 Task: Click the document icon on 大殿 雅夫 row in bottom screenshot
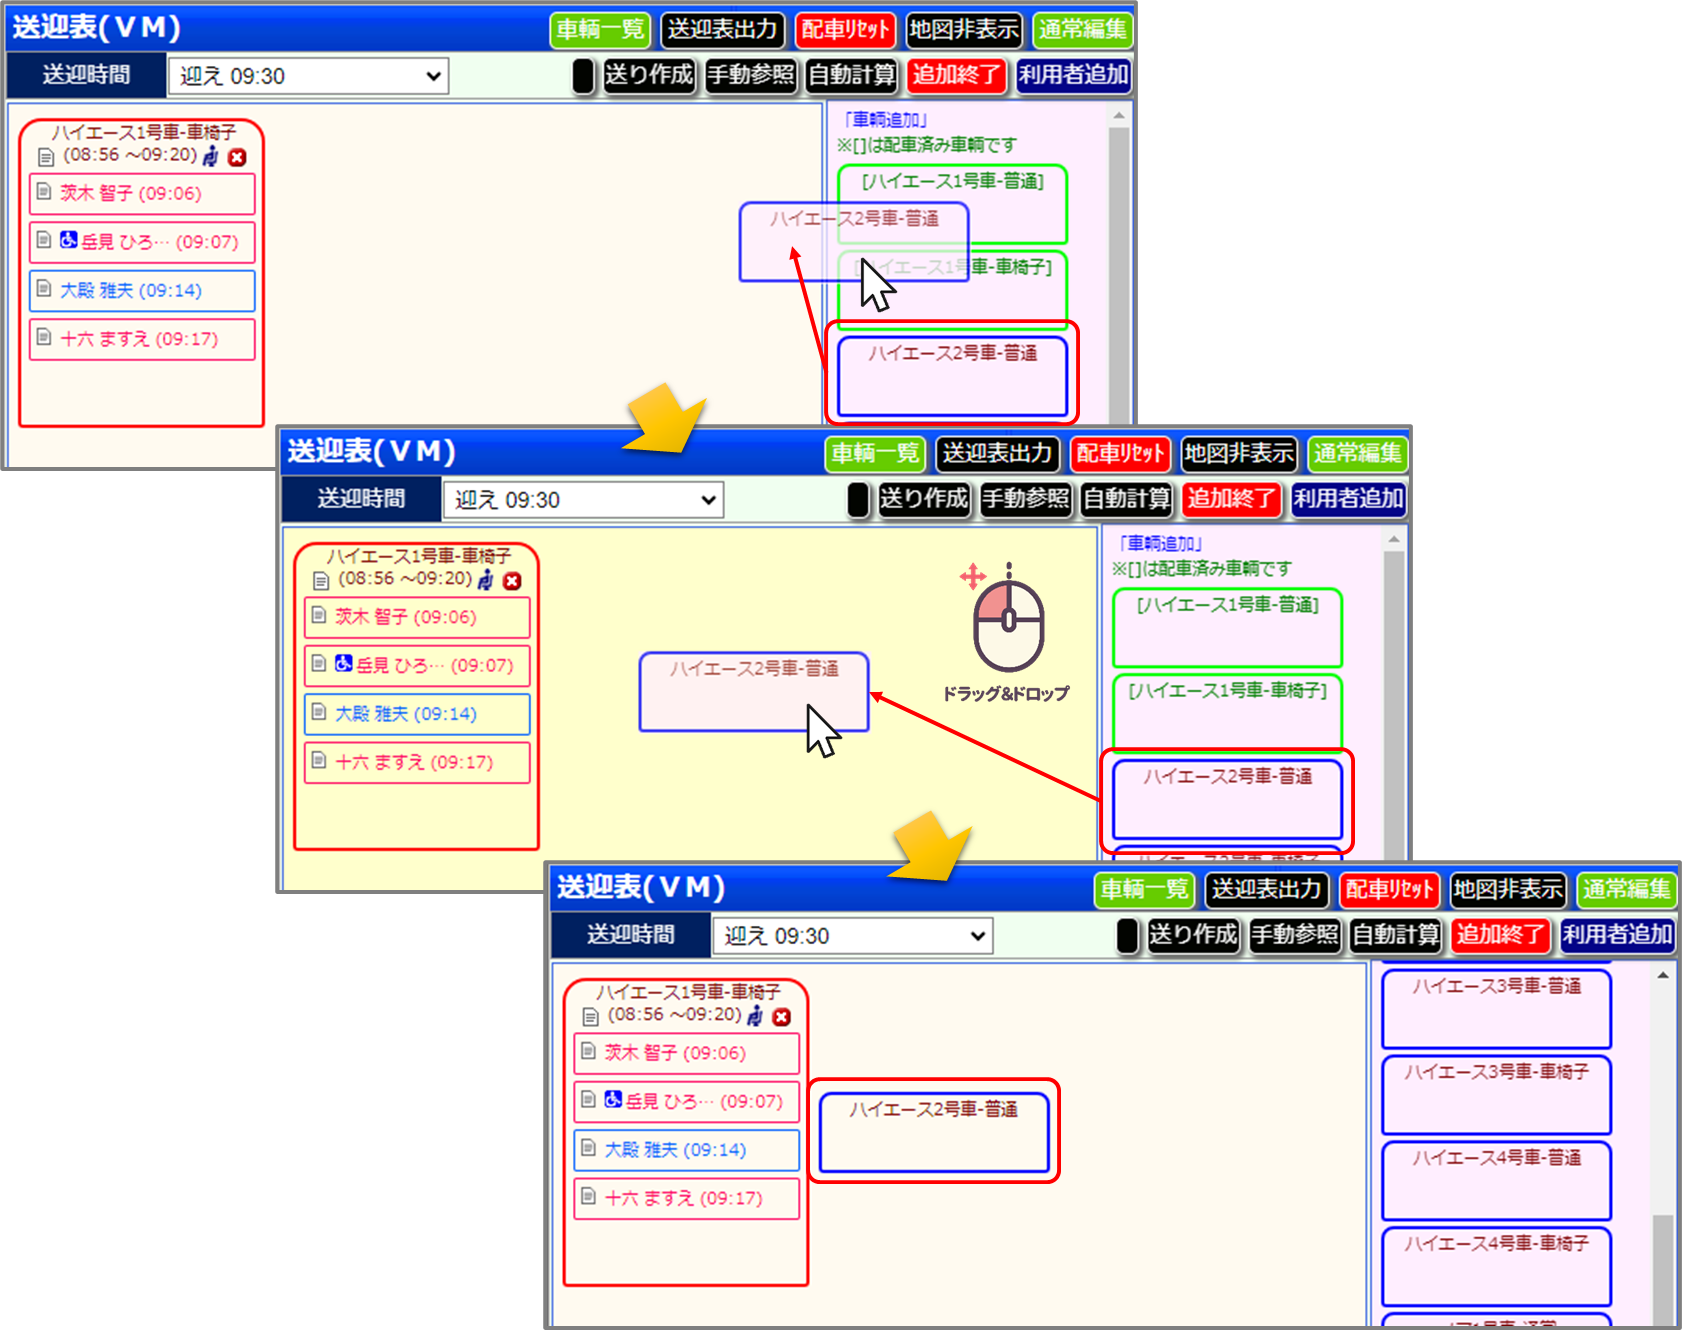[589, 1147]
